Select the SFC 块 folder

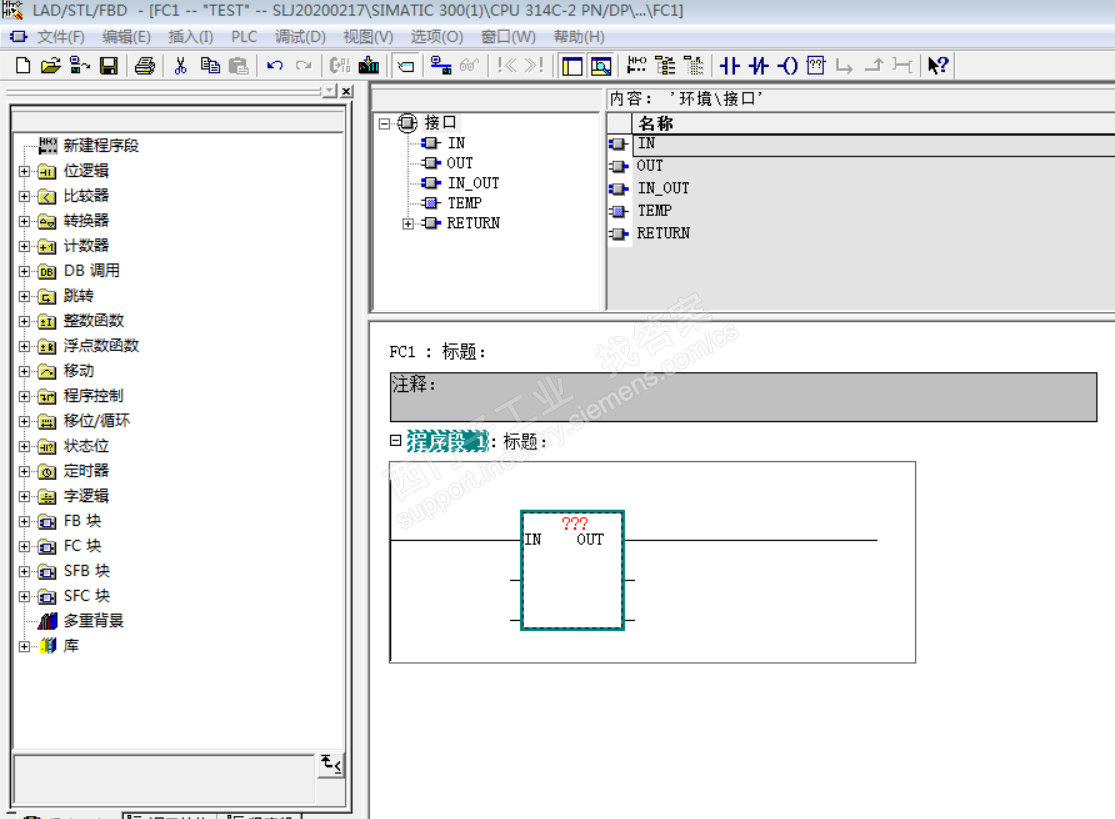[x=87, y=596]
